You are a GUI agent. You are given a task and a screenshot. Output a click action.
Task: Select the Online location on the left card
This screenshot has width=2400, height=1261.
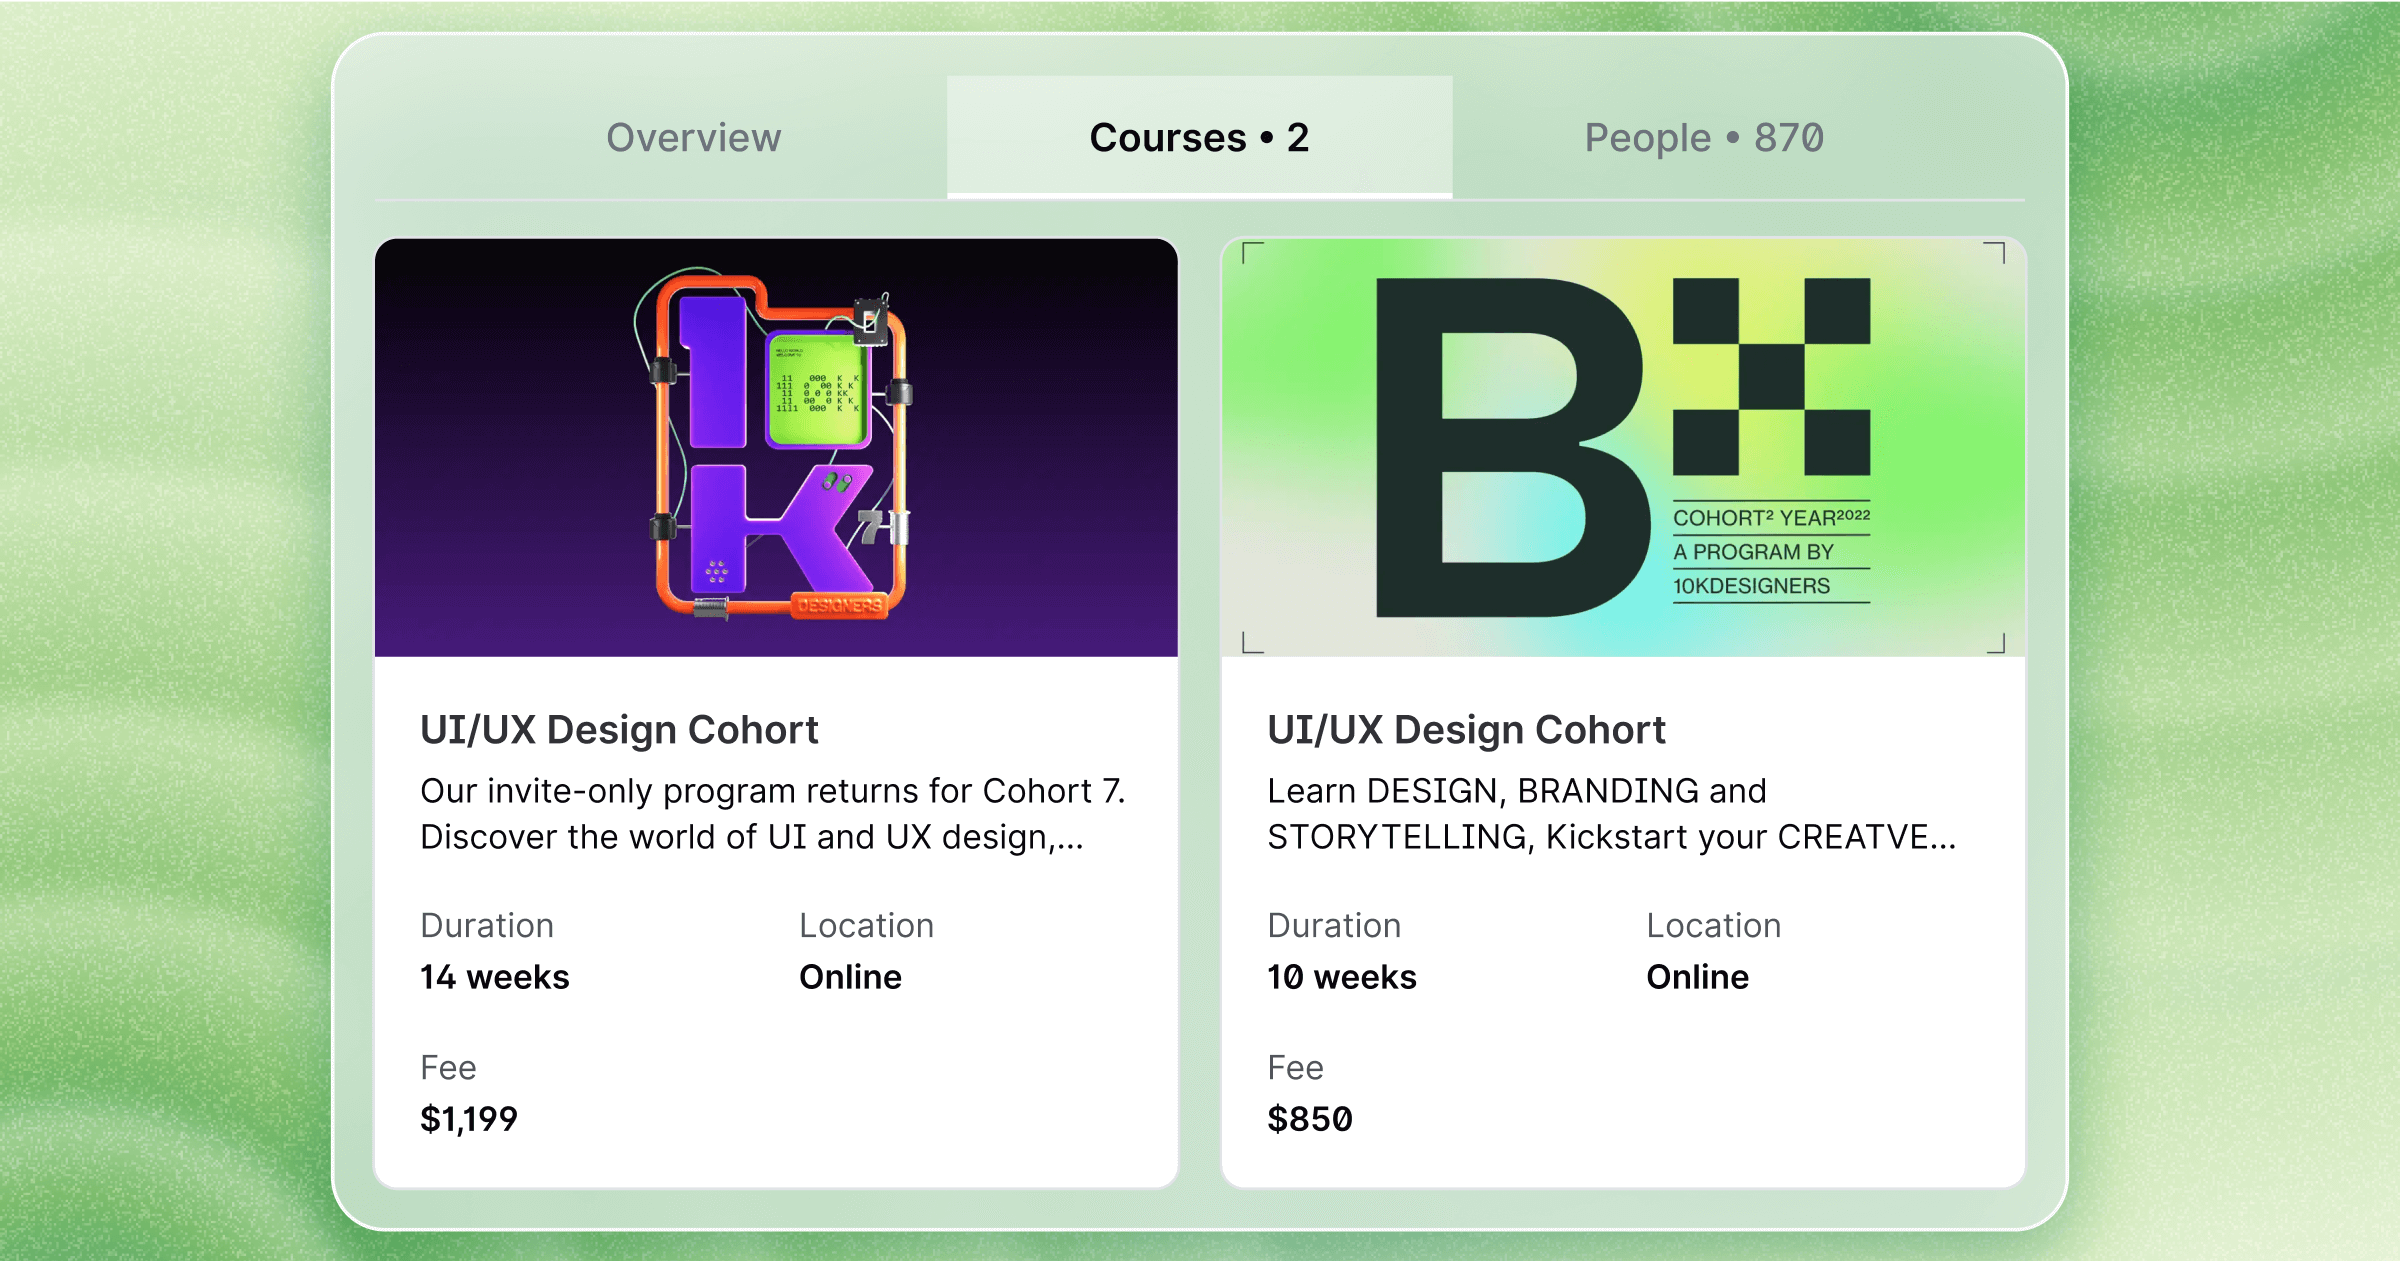[x=850, y=977]
